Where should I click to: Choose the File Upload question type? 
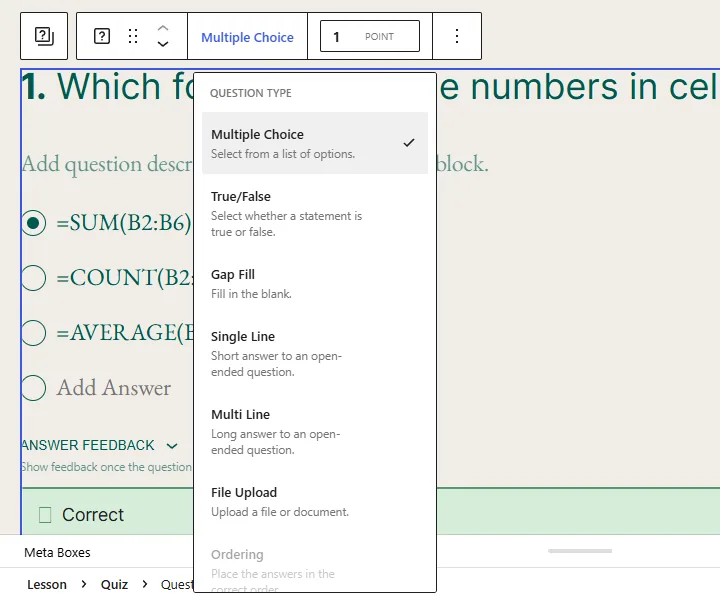[315, 501]
